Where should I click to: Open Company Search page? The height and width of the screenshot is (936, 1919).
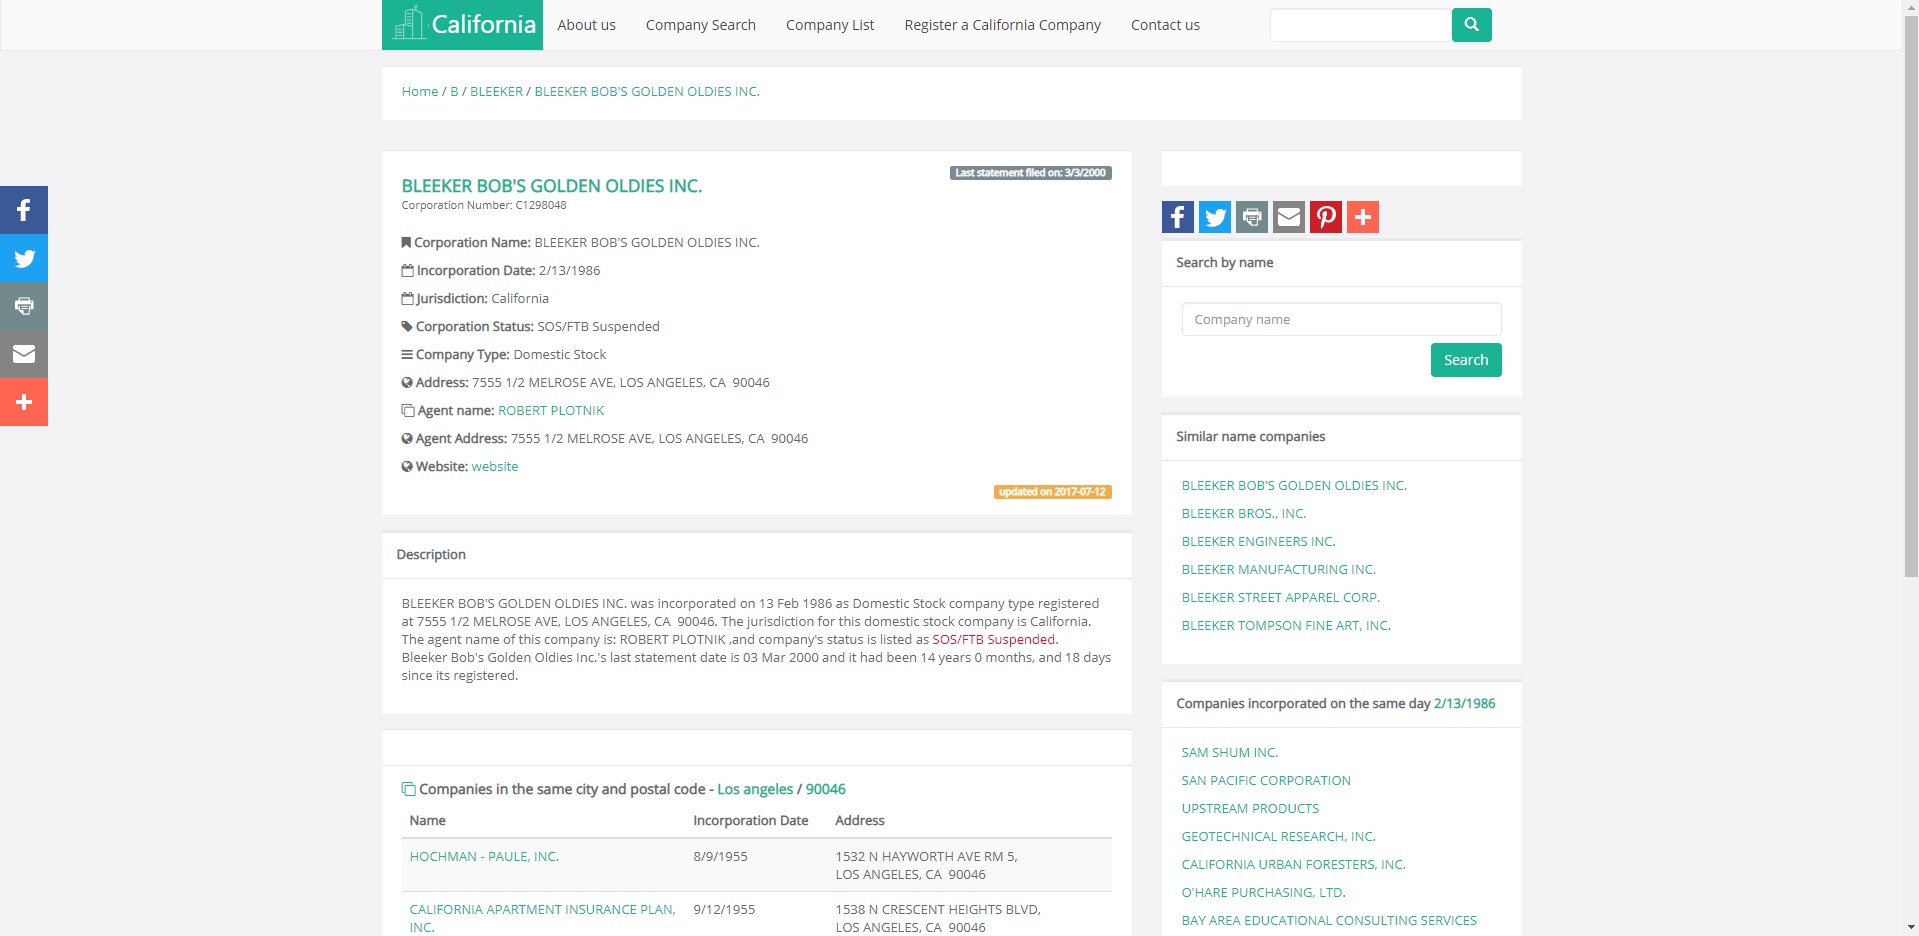pyautogui.click(x=700, y=25)
